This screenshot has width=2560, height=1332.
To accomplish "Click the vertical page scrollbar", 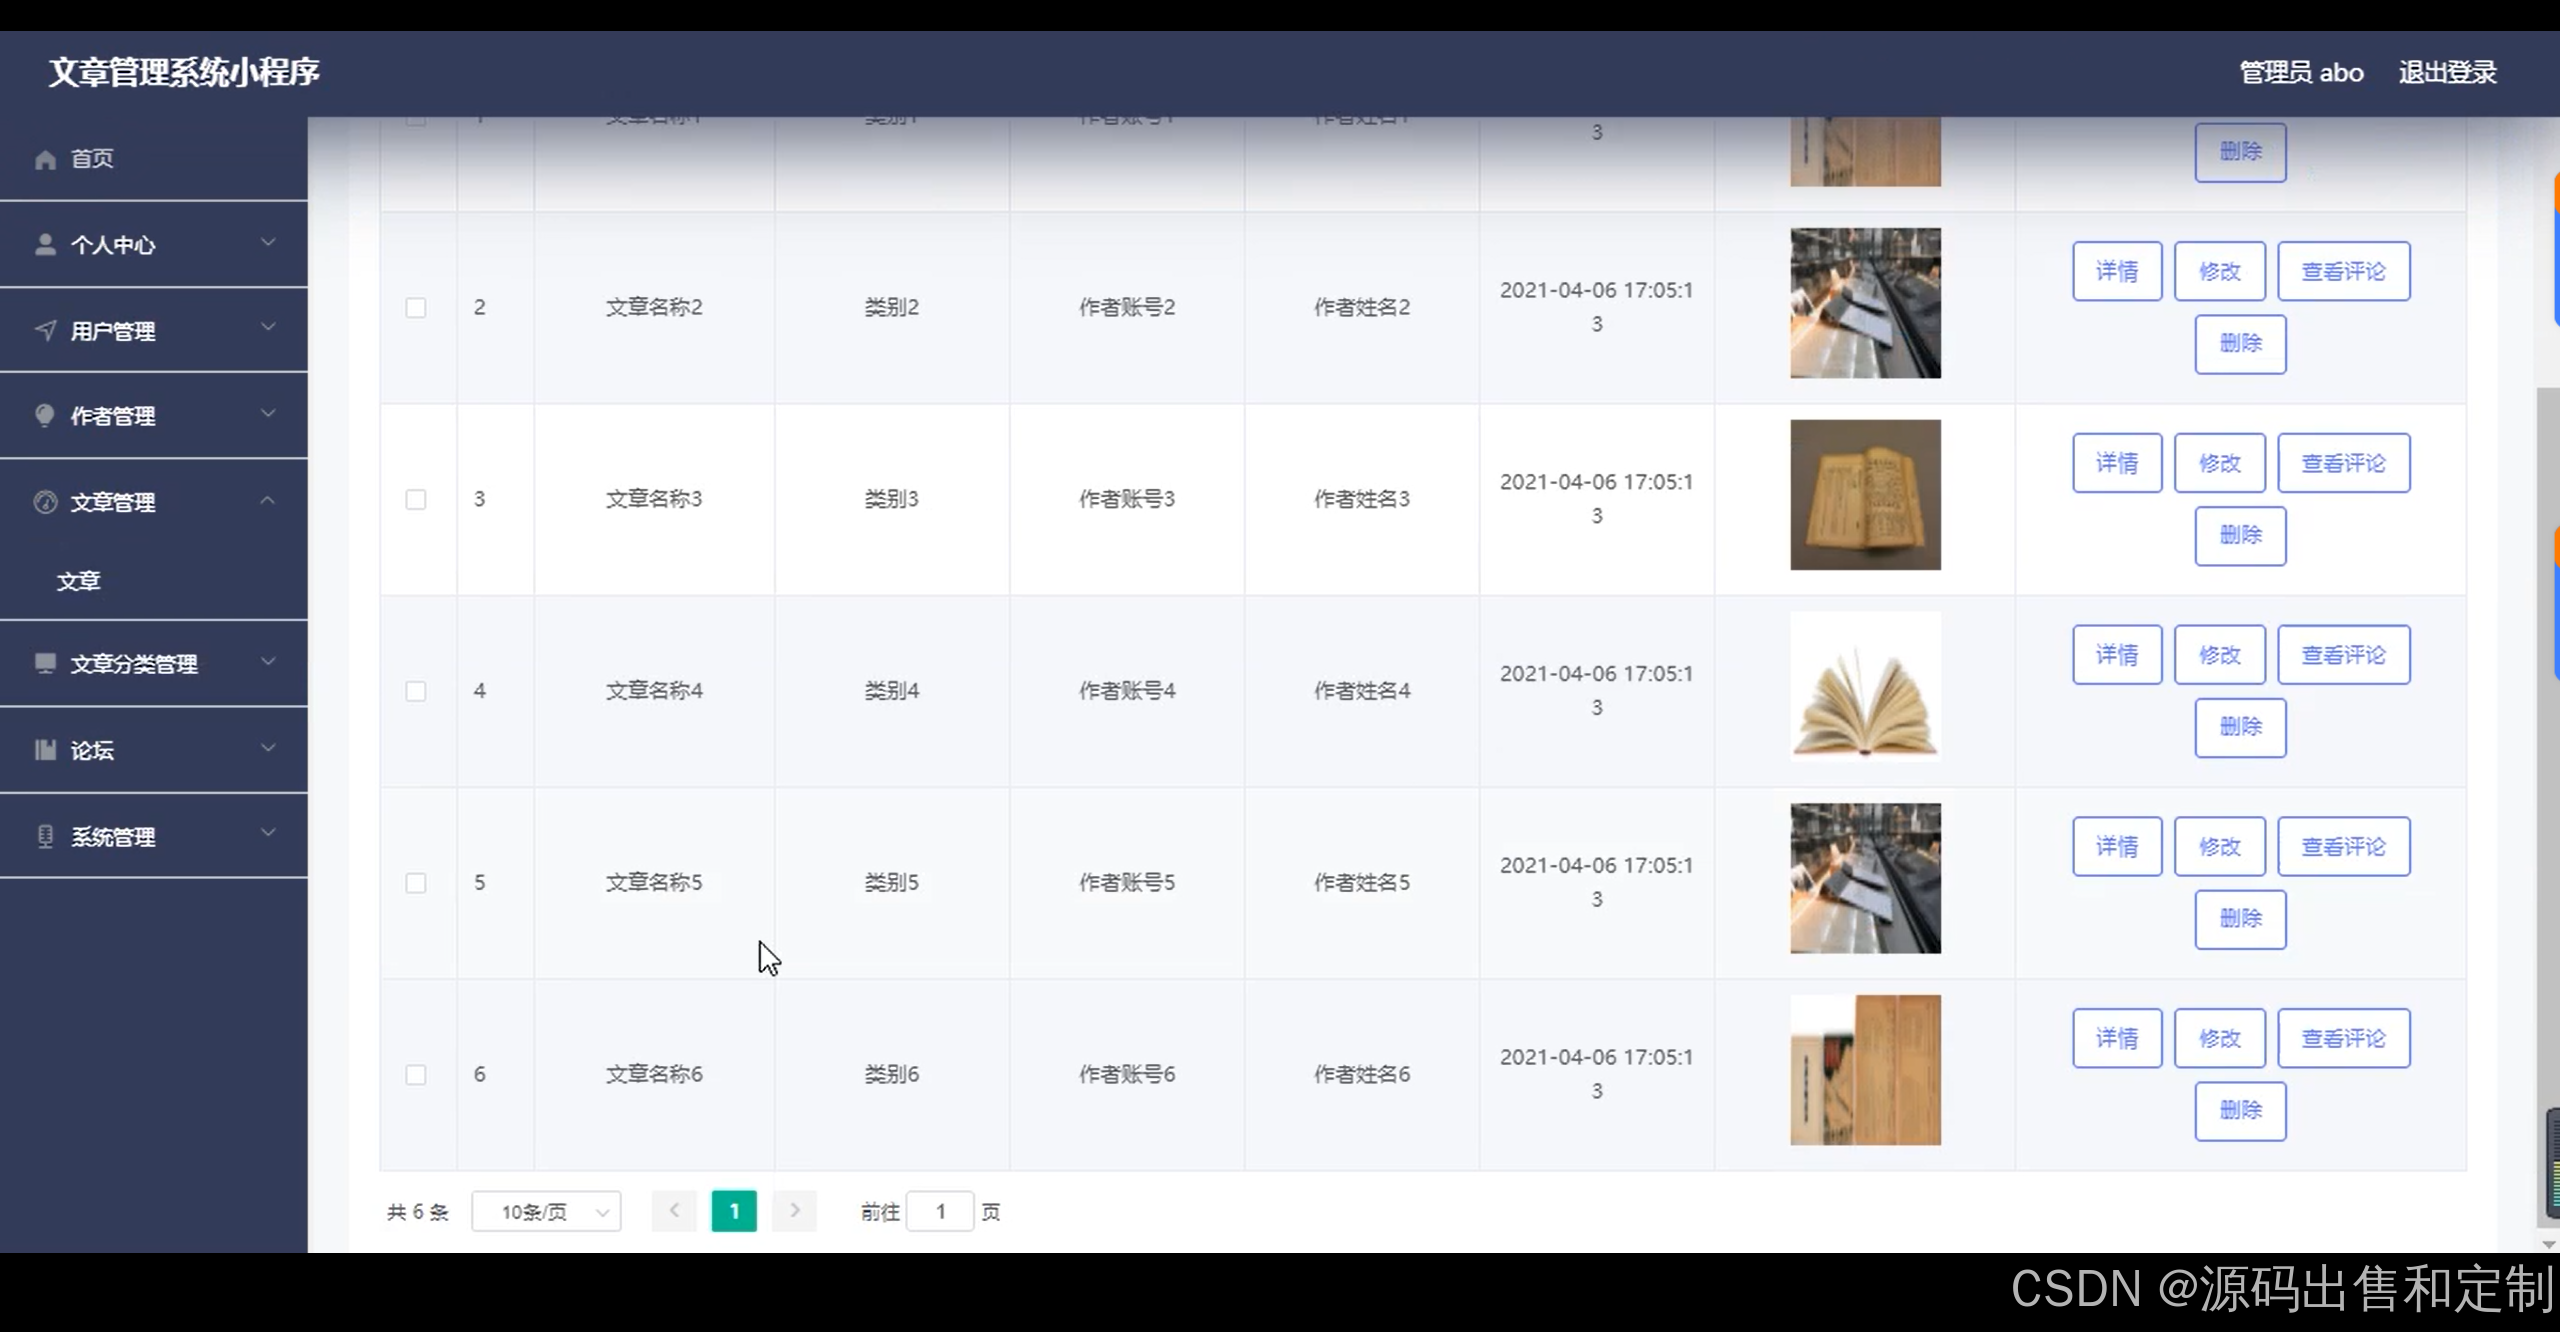I will click(2548, 807).
